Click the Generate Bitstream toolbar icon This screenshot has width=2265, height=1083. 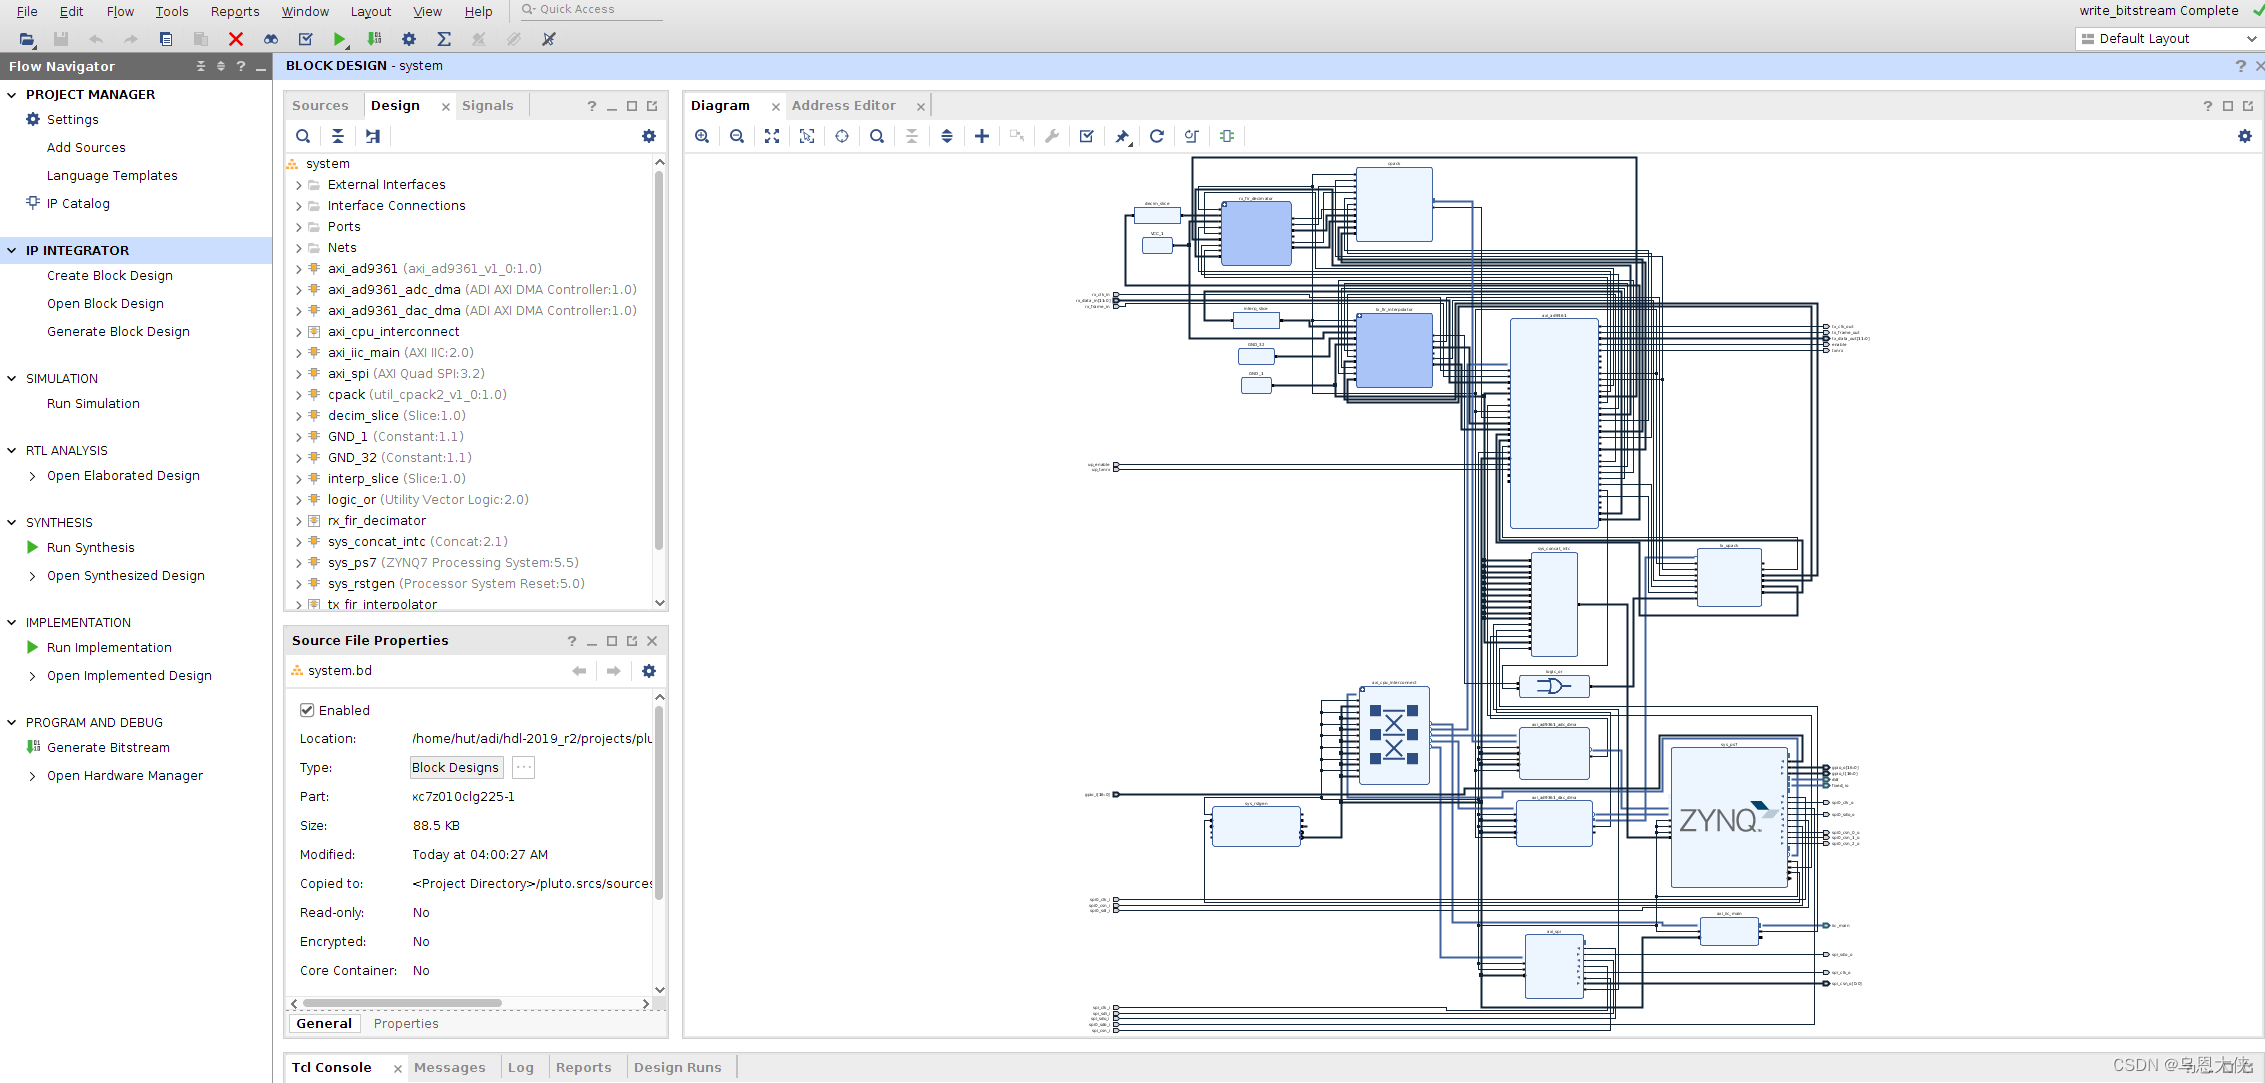[374, 39]
